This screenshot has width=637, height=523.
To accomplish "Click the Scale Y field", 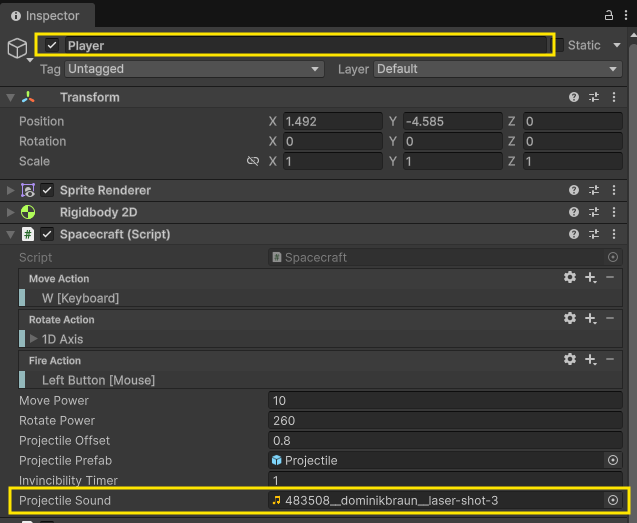I will click(453, 161).
